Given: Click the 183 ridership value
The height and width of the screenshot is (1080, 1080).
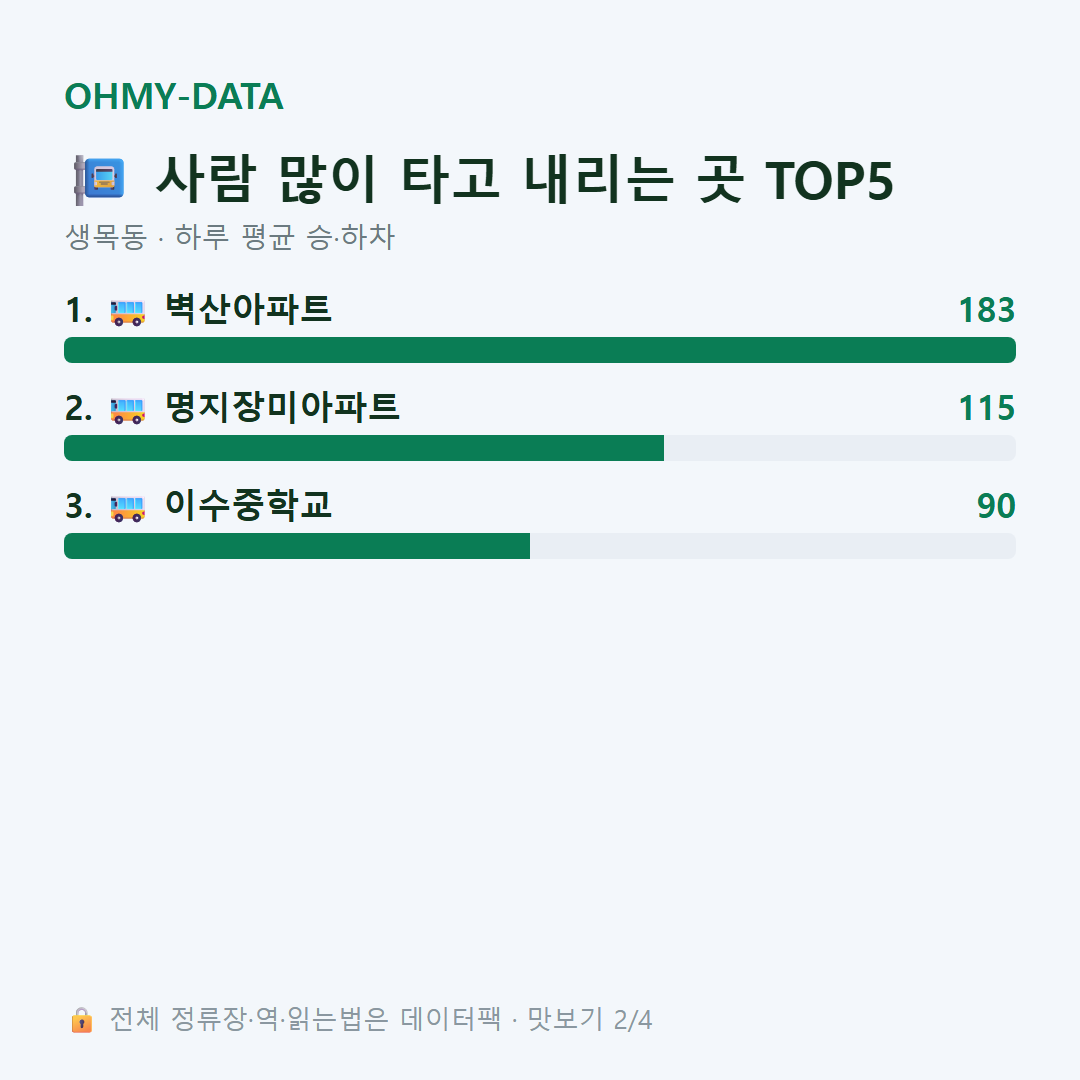Looking at the screenshot, I should click(x=986, y=310).
